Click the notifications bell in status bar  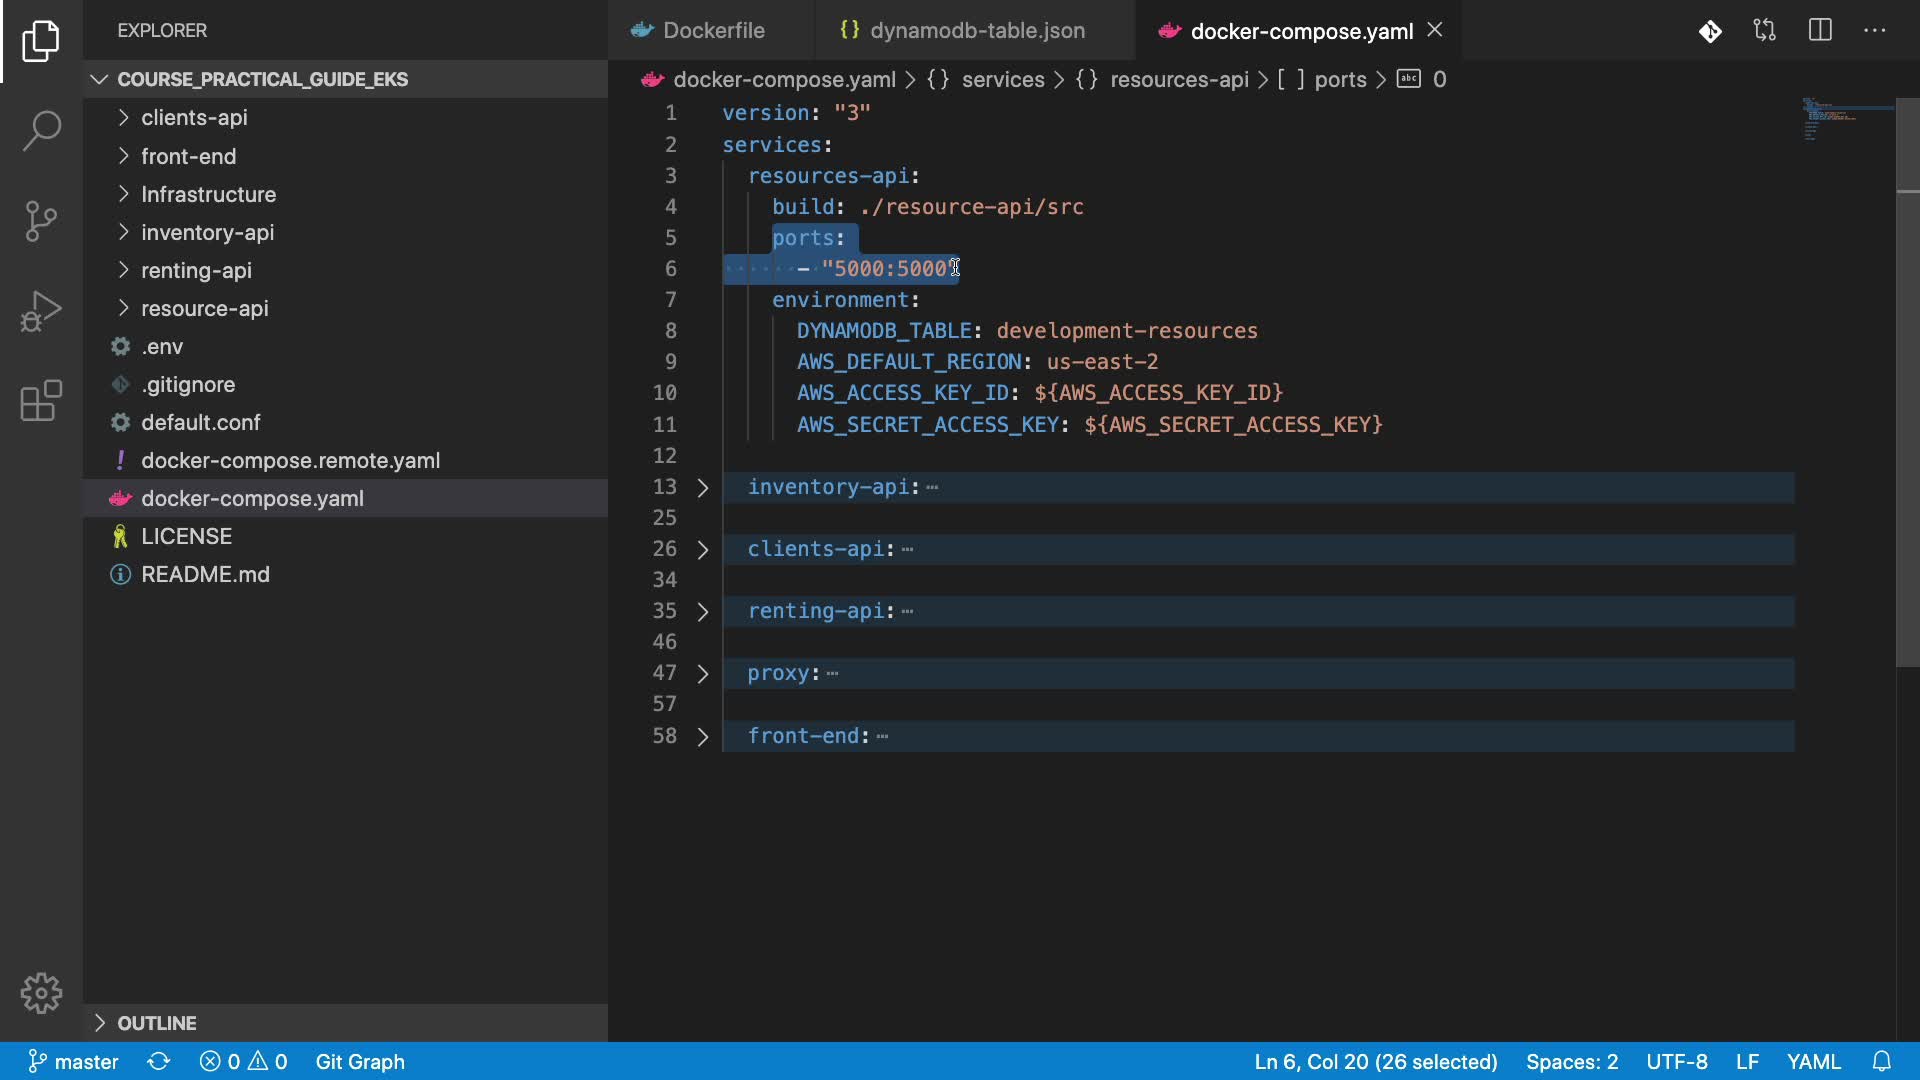[1882, 1061]
